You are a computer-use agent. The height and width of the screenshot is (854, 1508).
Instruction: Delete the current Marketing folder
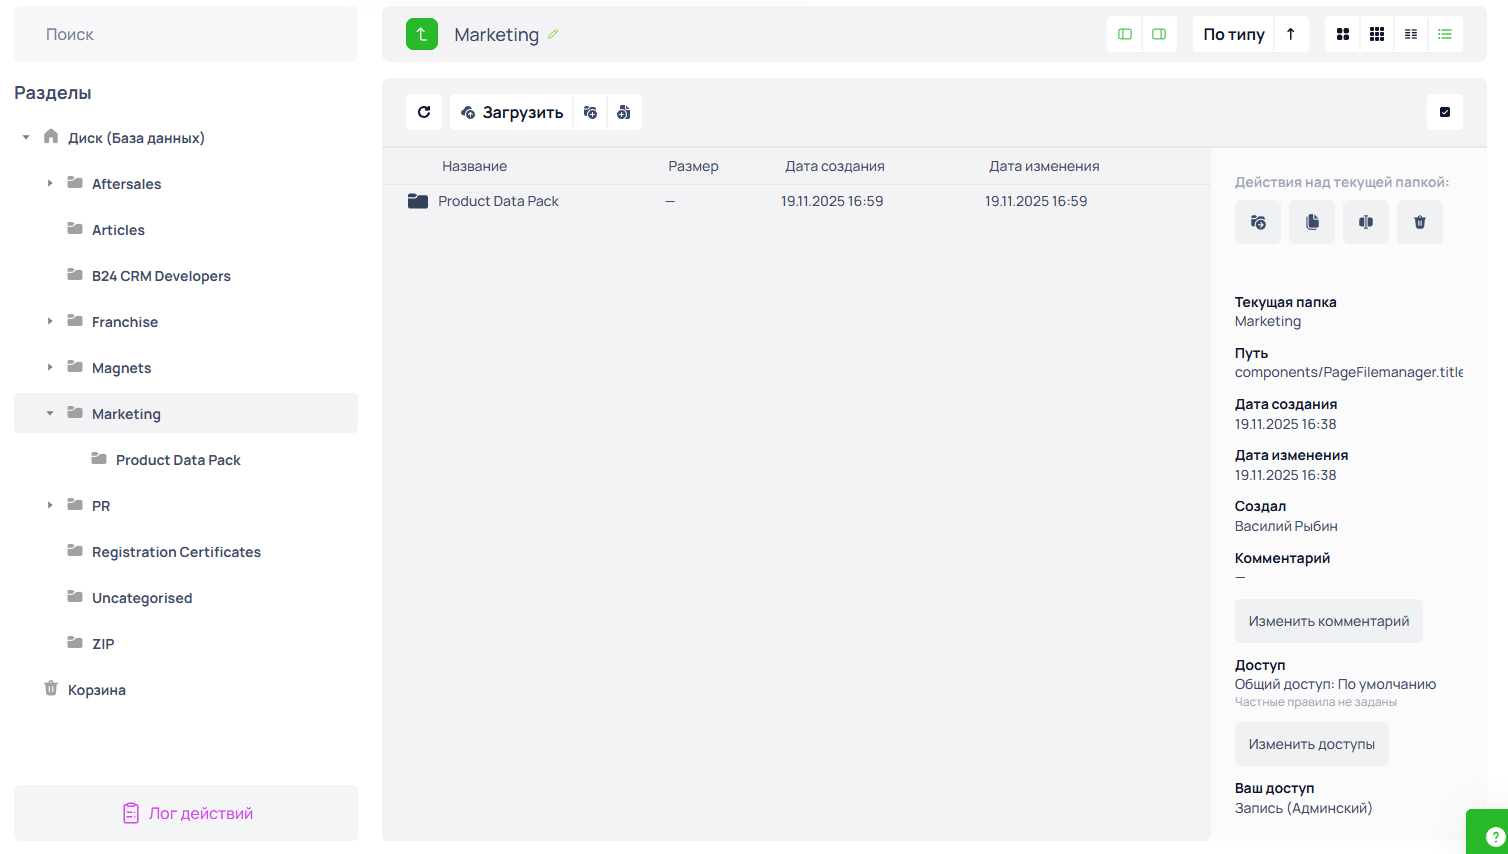point(1420,222)
